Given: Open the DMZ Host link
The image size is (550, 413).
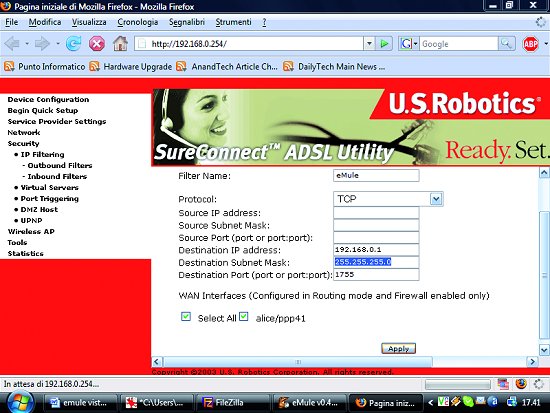Looking at the screenshot, I should 39,209.
